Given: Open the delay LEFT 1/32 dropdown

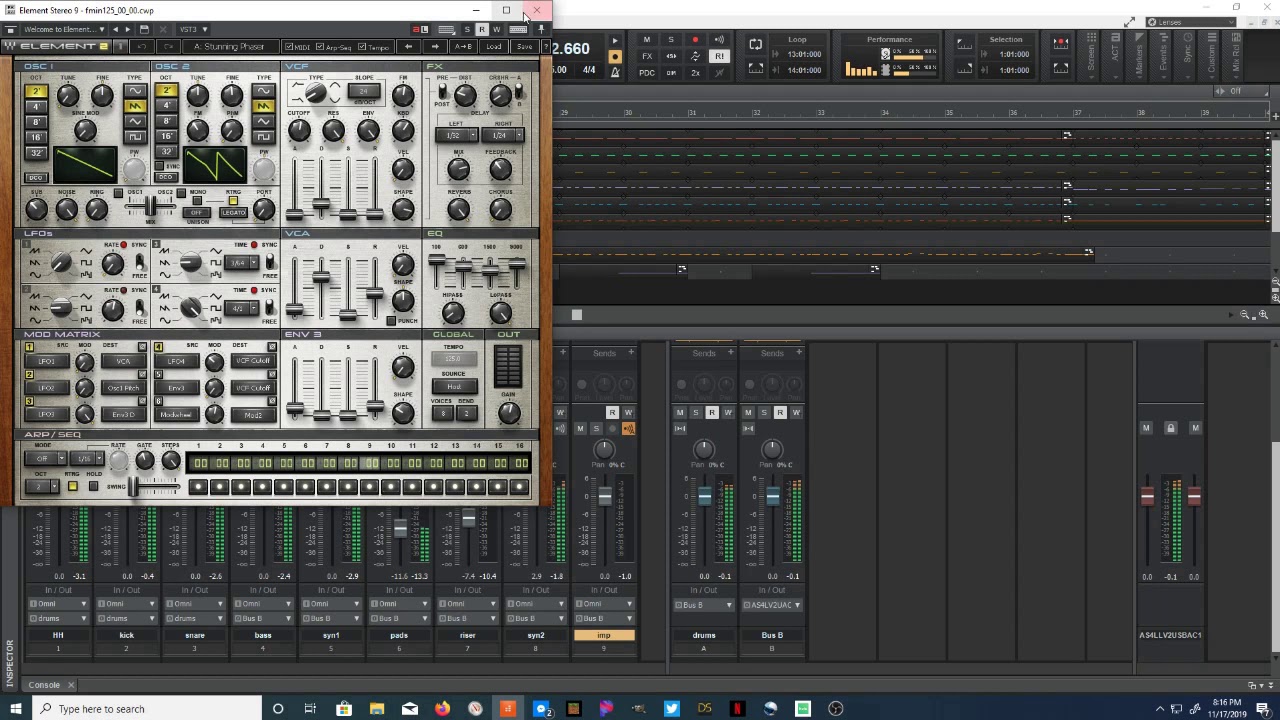Looking at the screenshot, I should pos(457,136).
